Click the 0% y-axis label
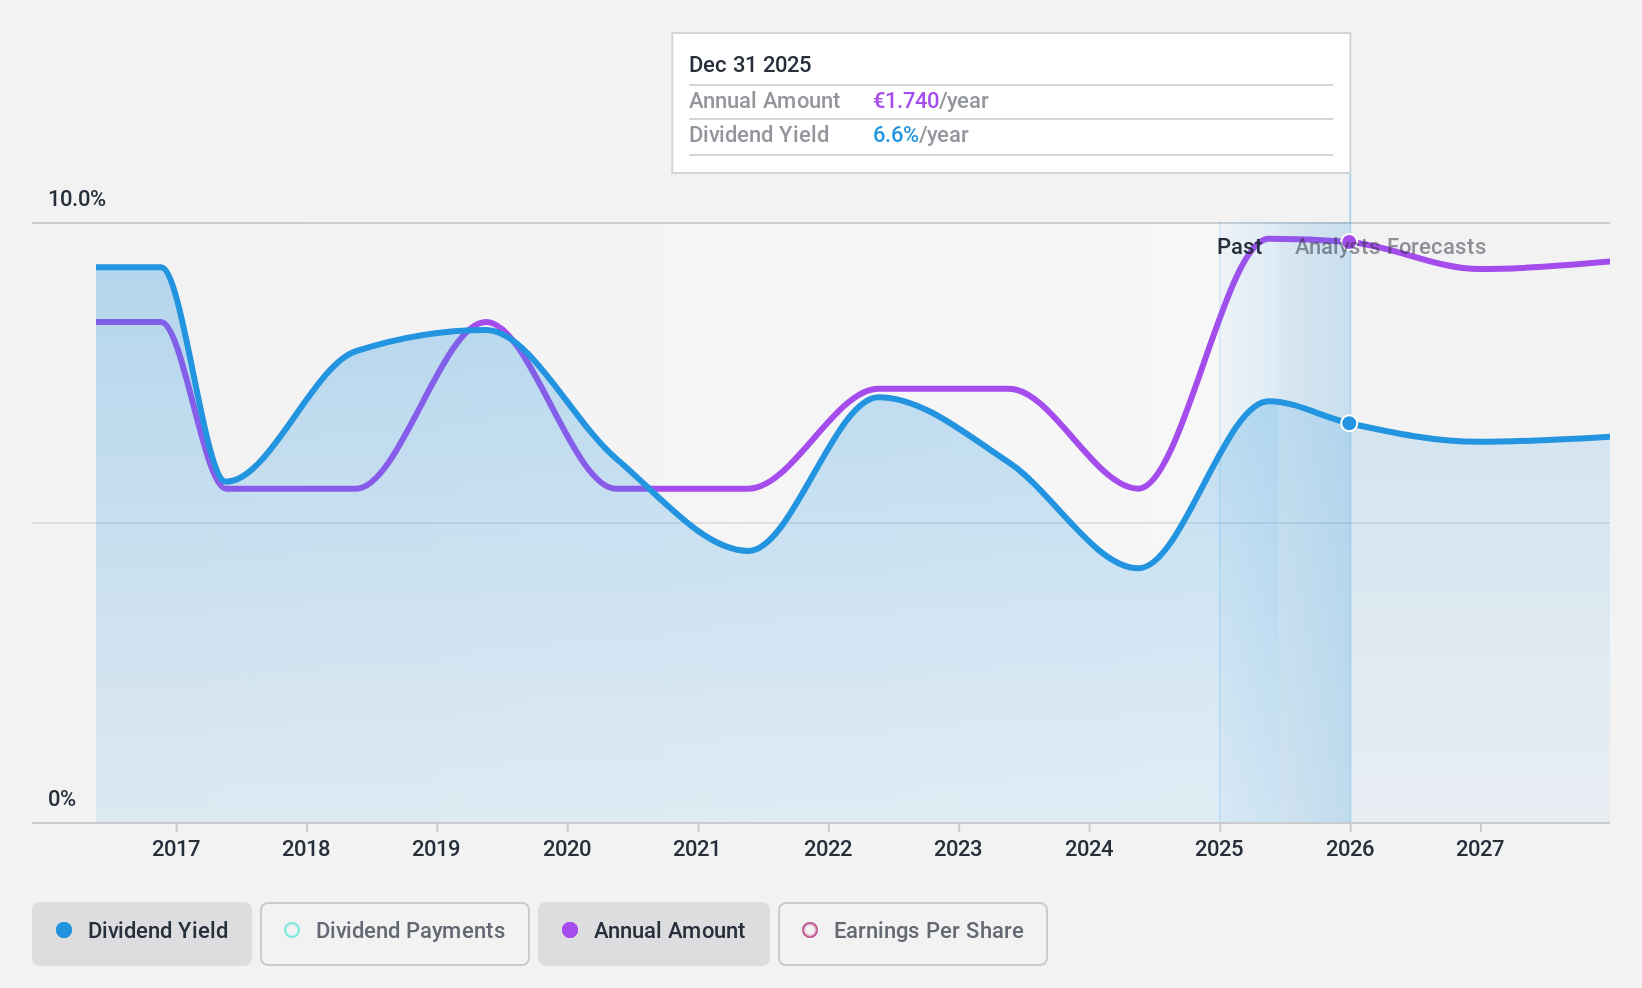 pyautogui.click(x=62, y=799)
